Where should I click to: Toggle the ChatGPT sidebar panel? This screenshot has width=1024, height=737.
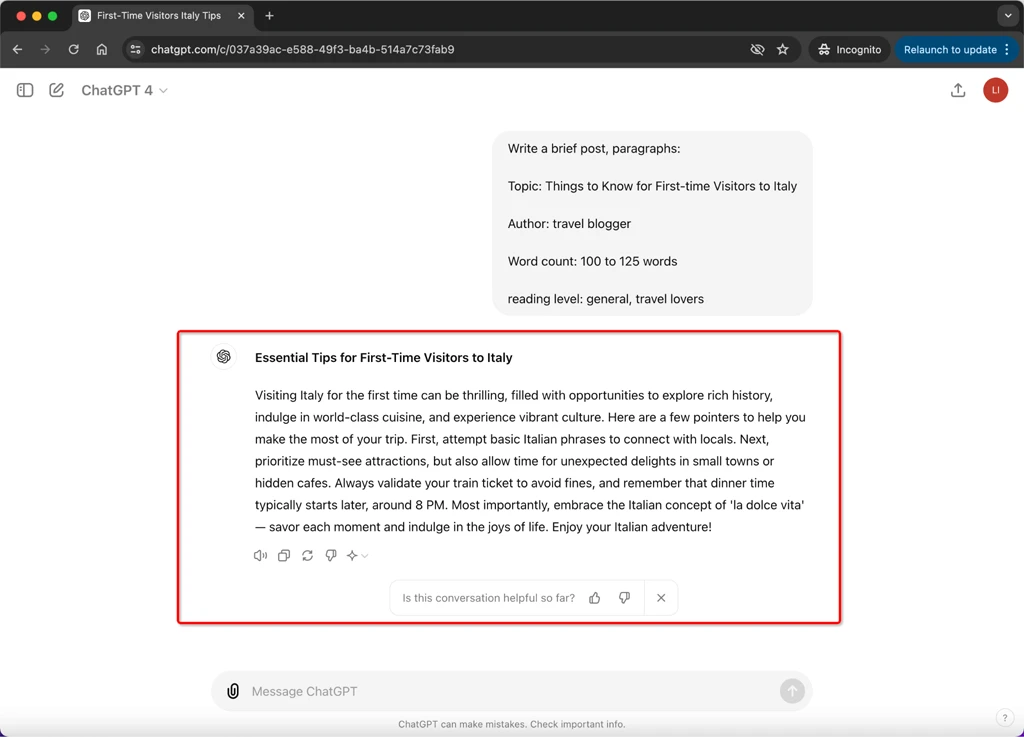coord(25,90)
